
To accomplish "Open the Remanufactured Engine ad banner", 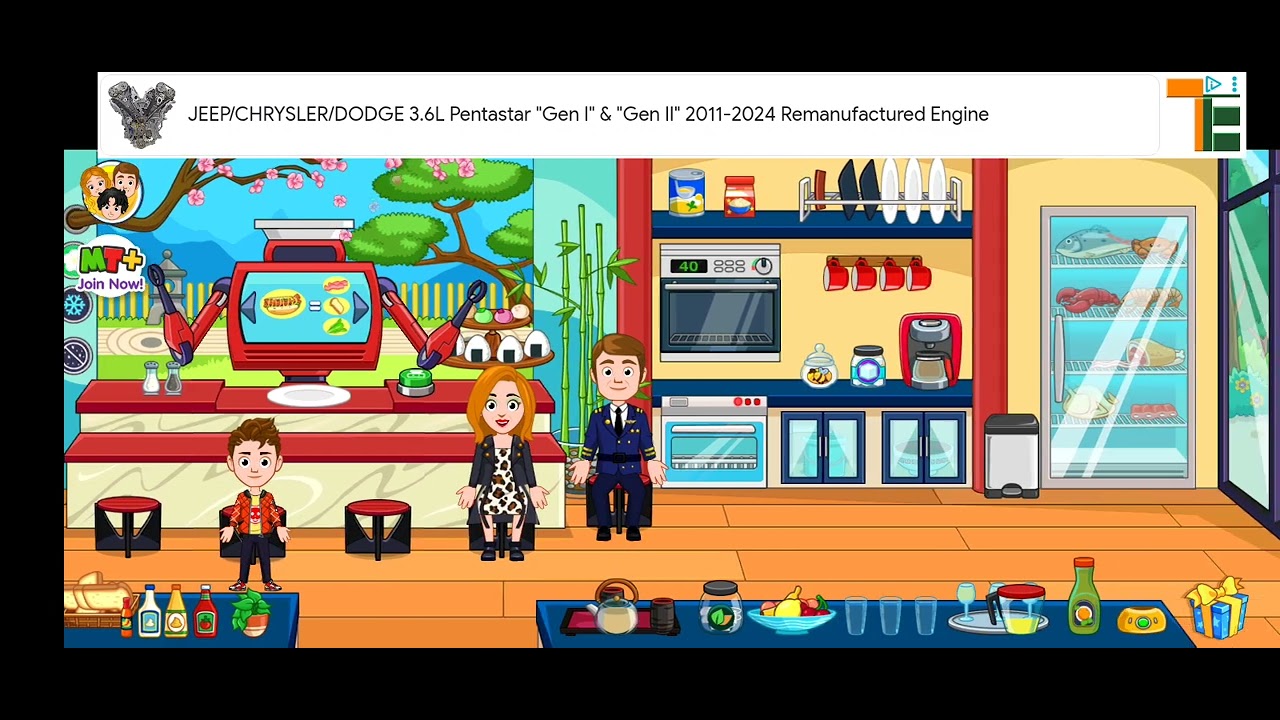I will click(x=628, y=114).
